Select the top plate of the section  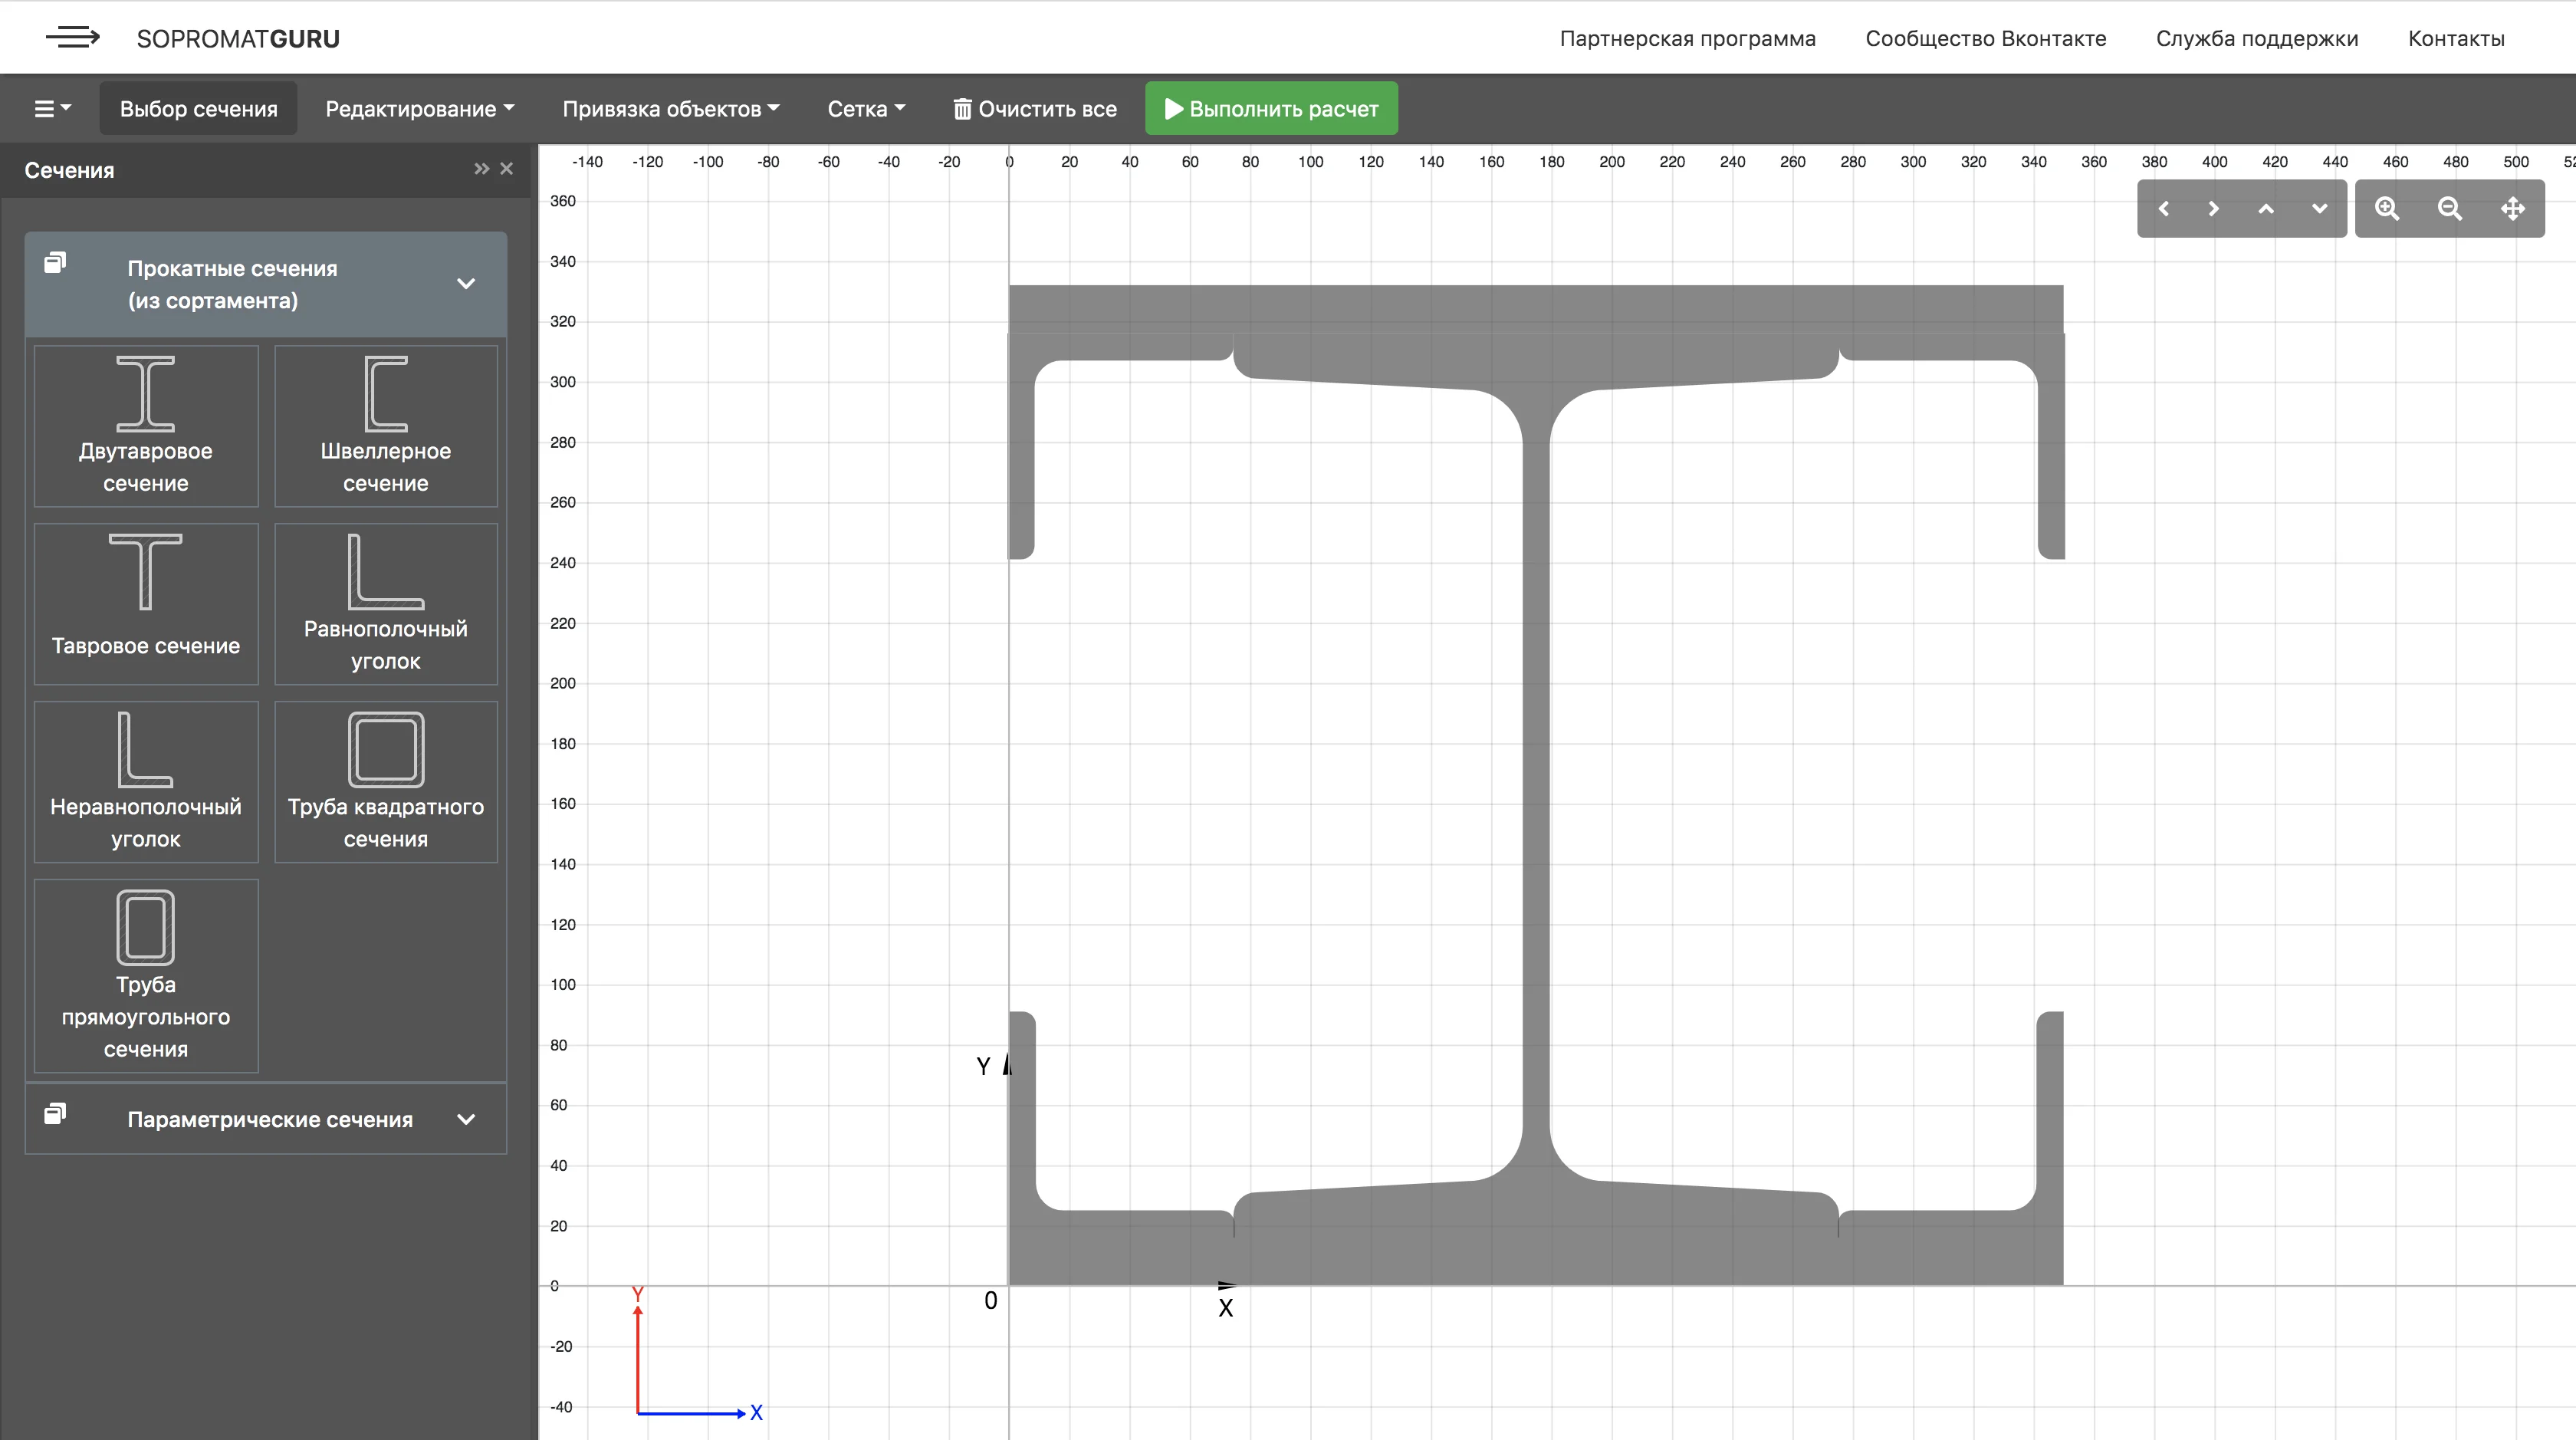[x=1536, y=309]
